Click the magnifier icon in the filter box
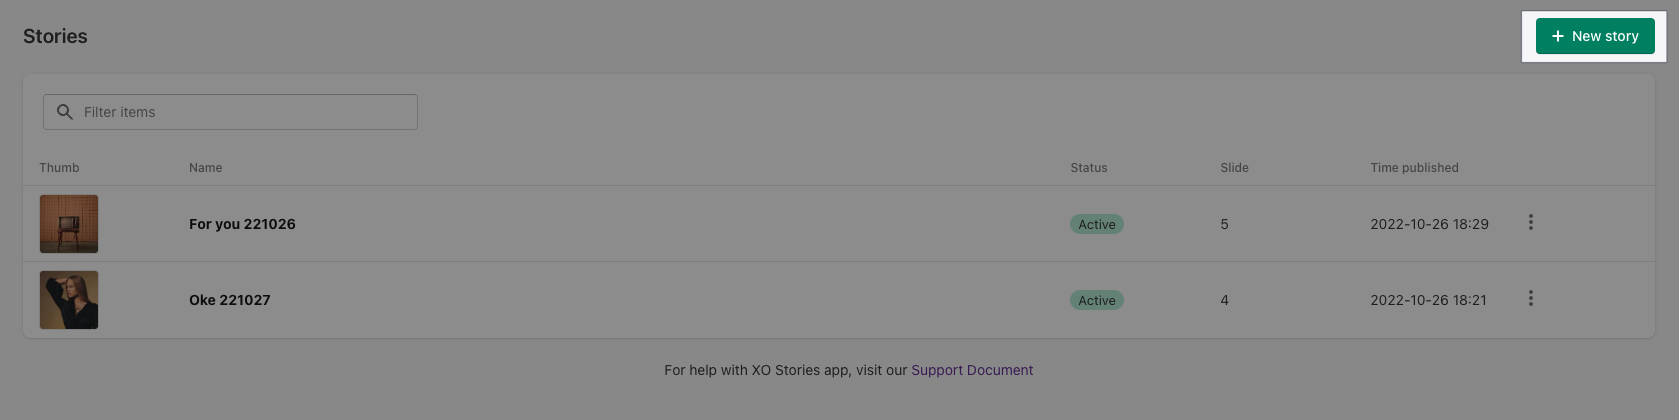Viewport: 1679px width, 420px height. tap(65, 112)
